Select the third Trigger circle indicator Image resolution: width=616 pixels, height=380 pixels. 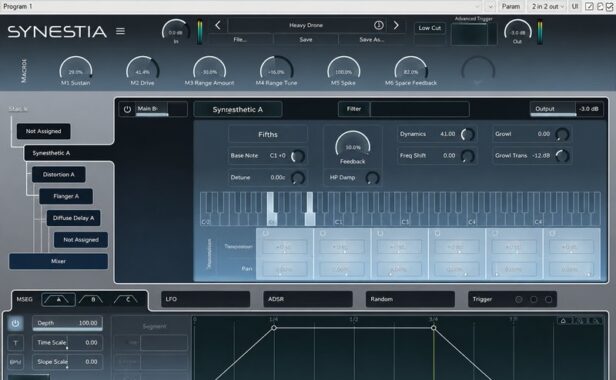click(x=548, y=299)
